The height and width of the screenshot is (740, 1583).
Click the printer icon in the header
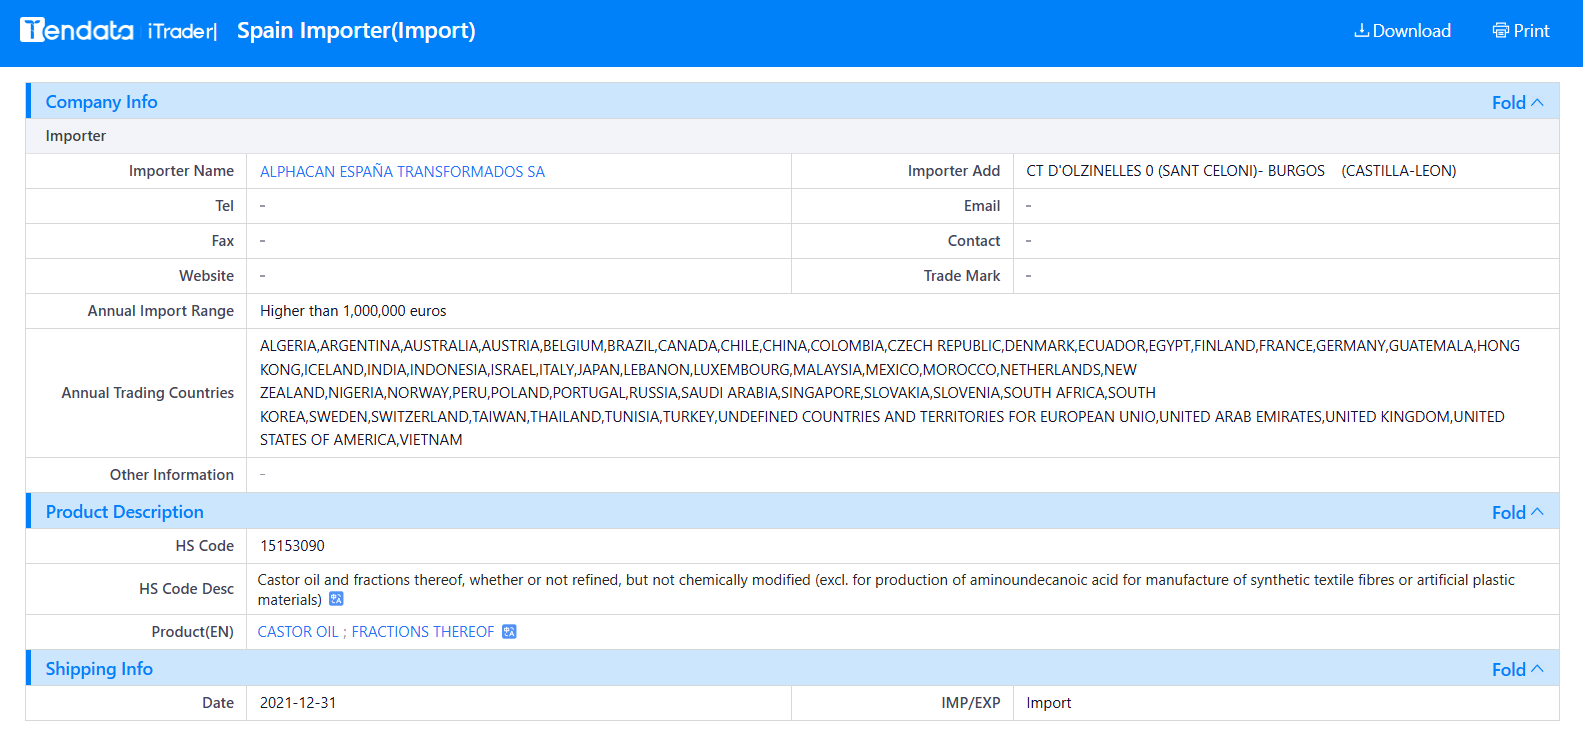pyautogui.click(x=1501, y=31)
